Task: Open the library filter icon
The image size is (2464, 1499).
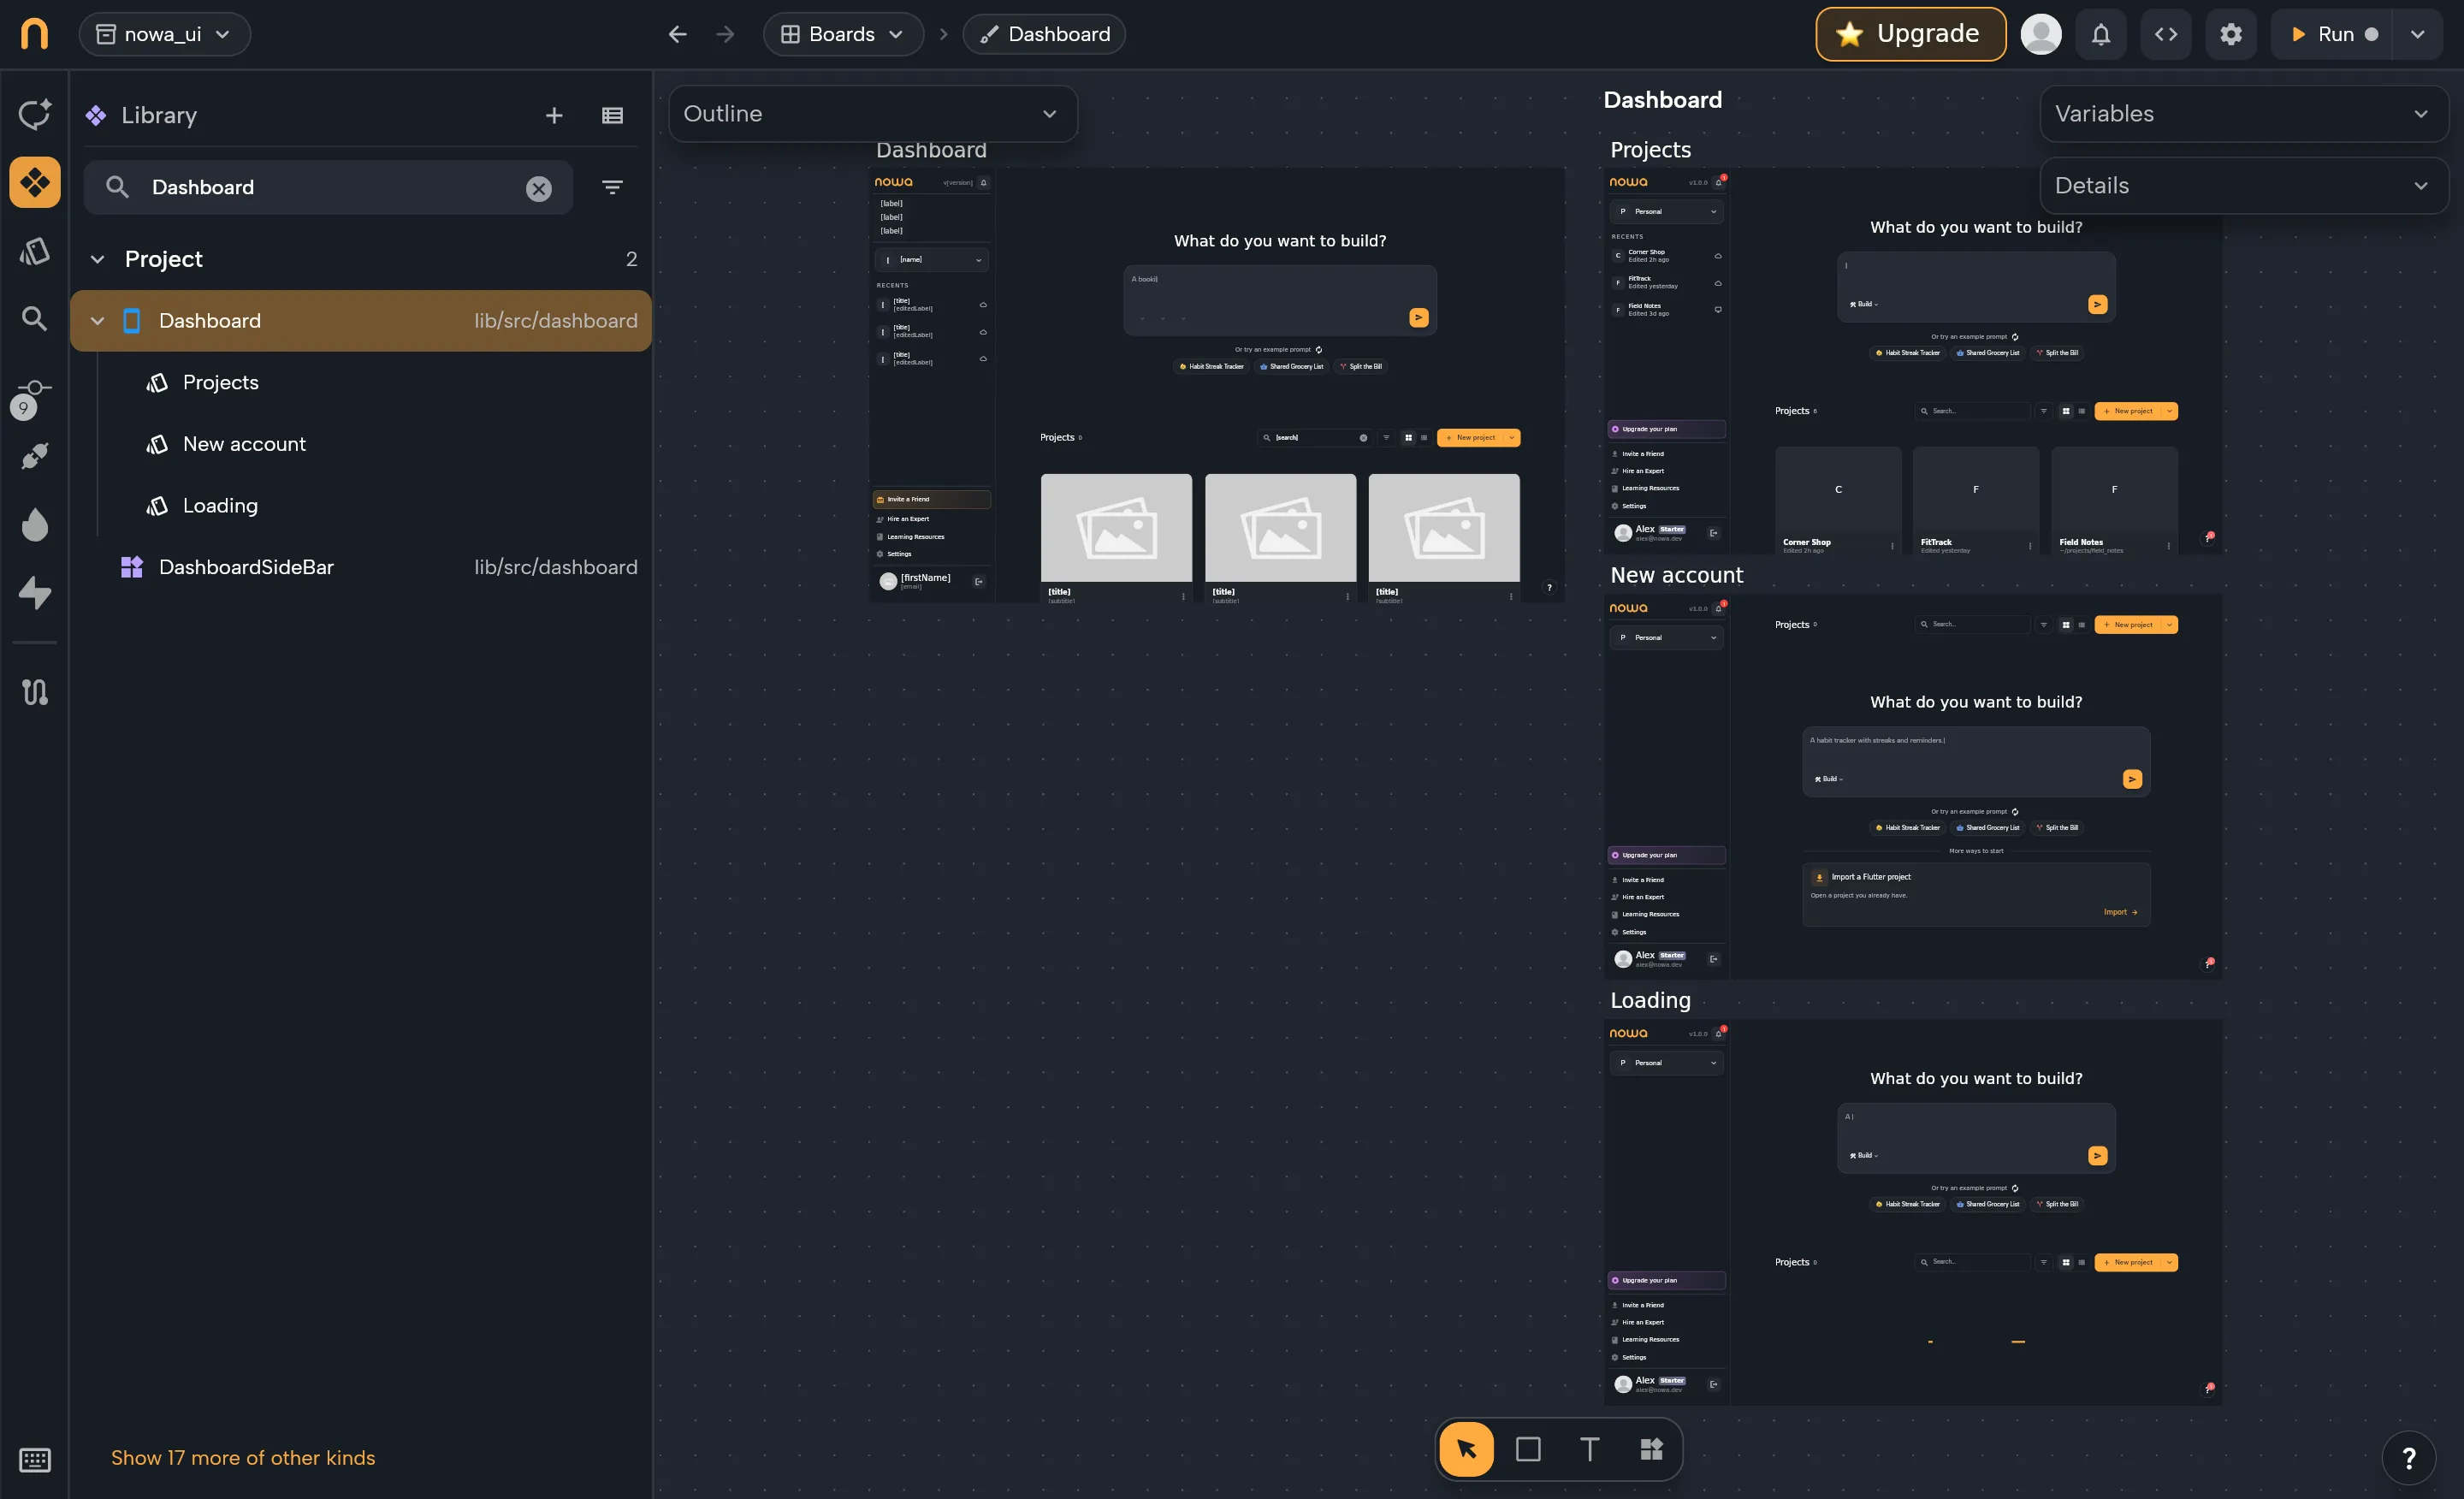Action: [612, 187]
